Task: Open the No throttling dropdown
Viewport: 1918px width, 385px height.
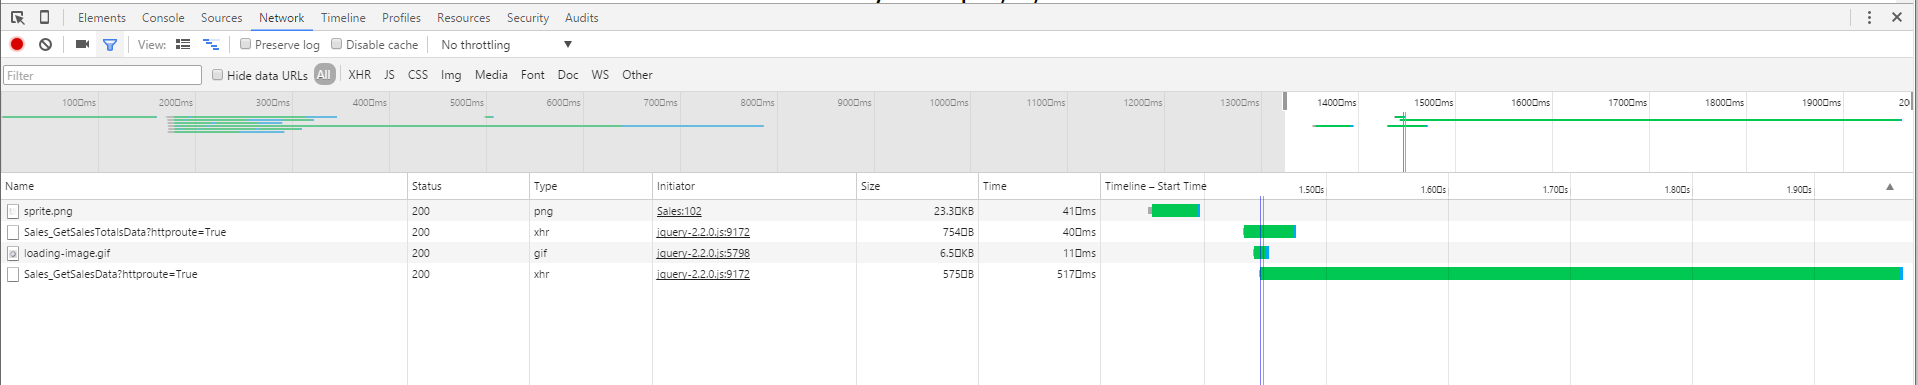Action: pyautogui.click(x=506, y=45)
